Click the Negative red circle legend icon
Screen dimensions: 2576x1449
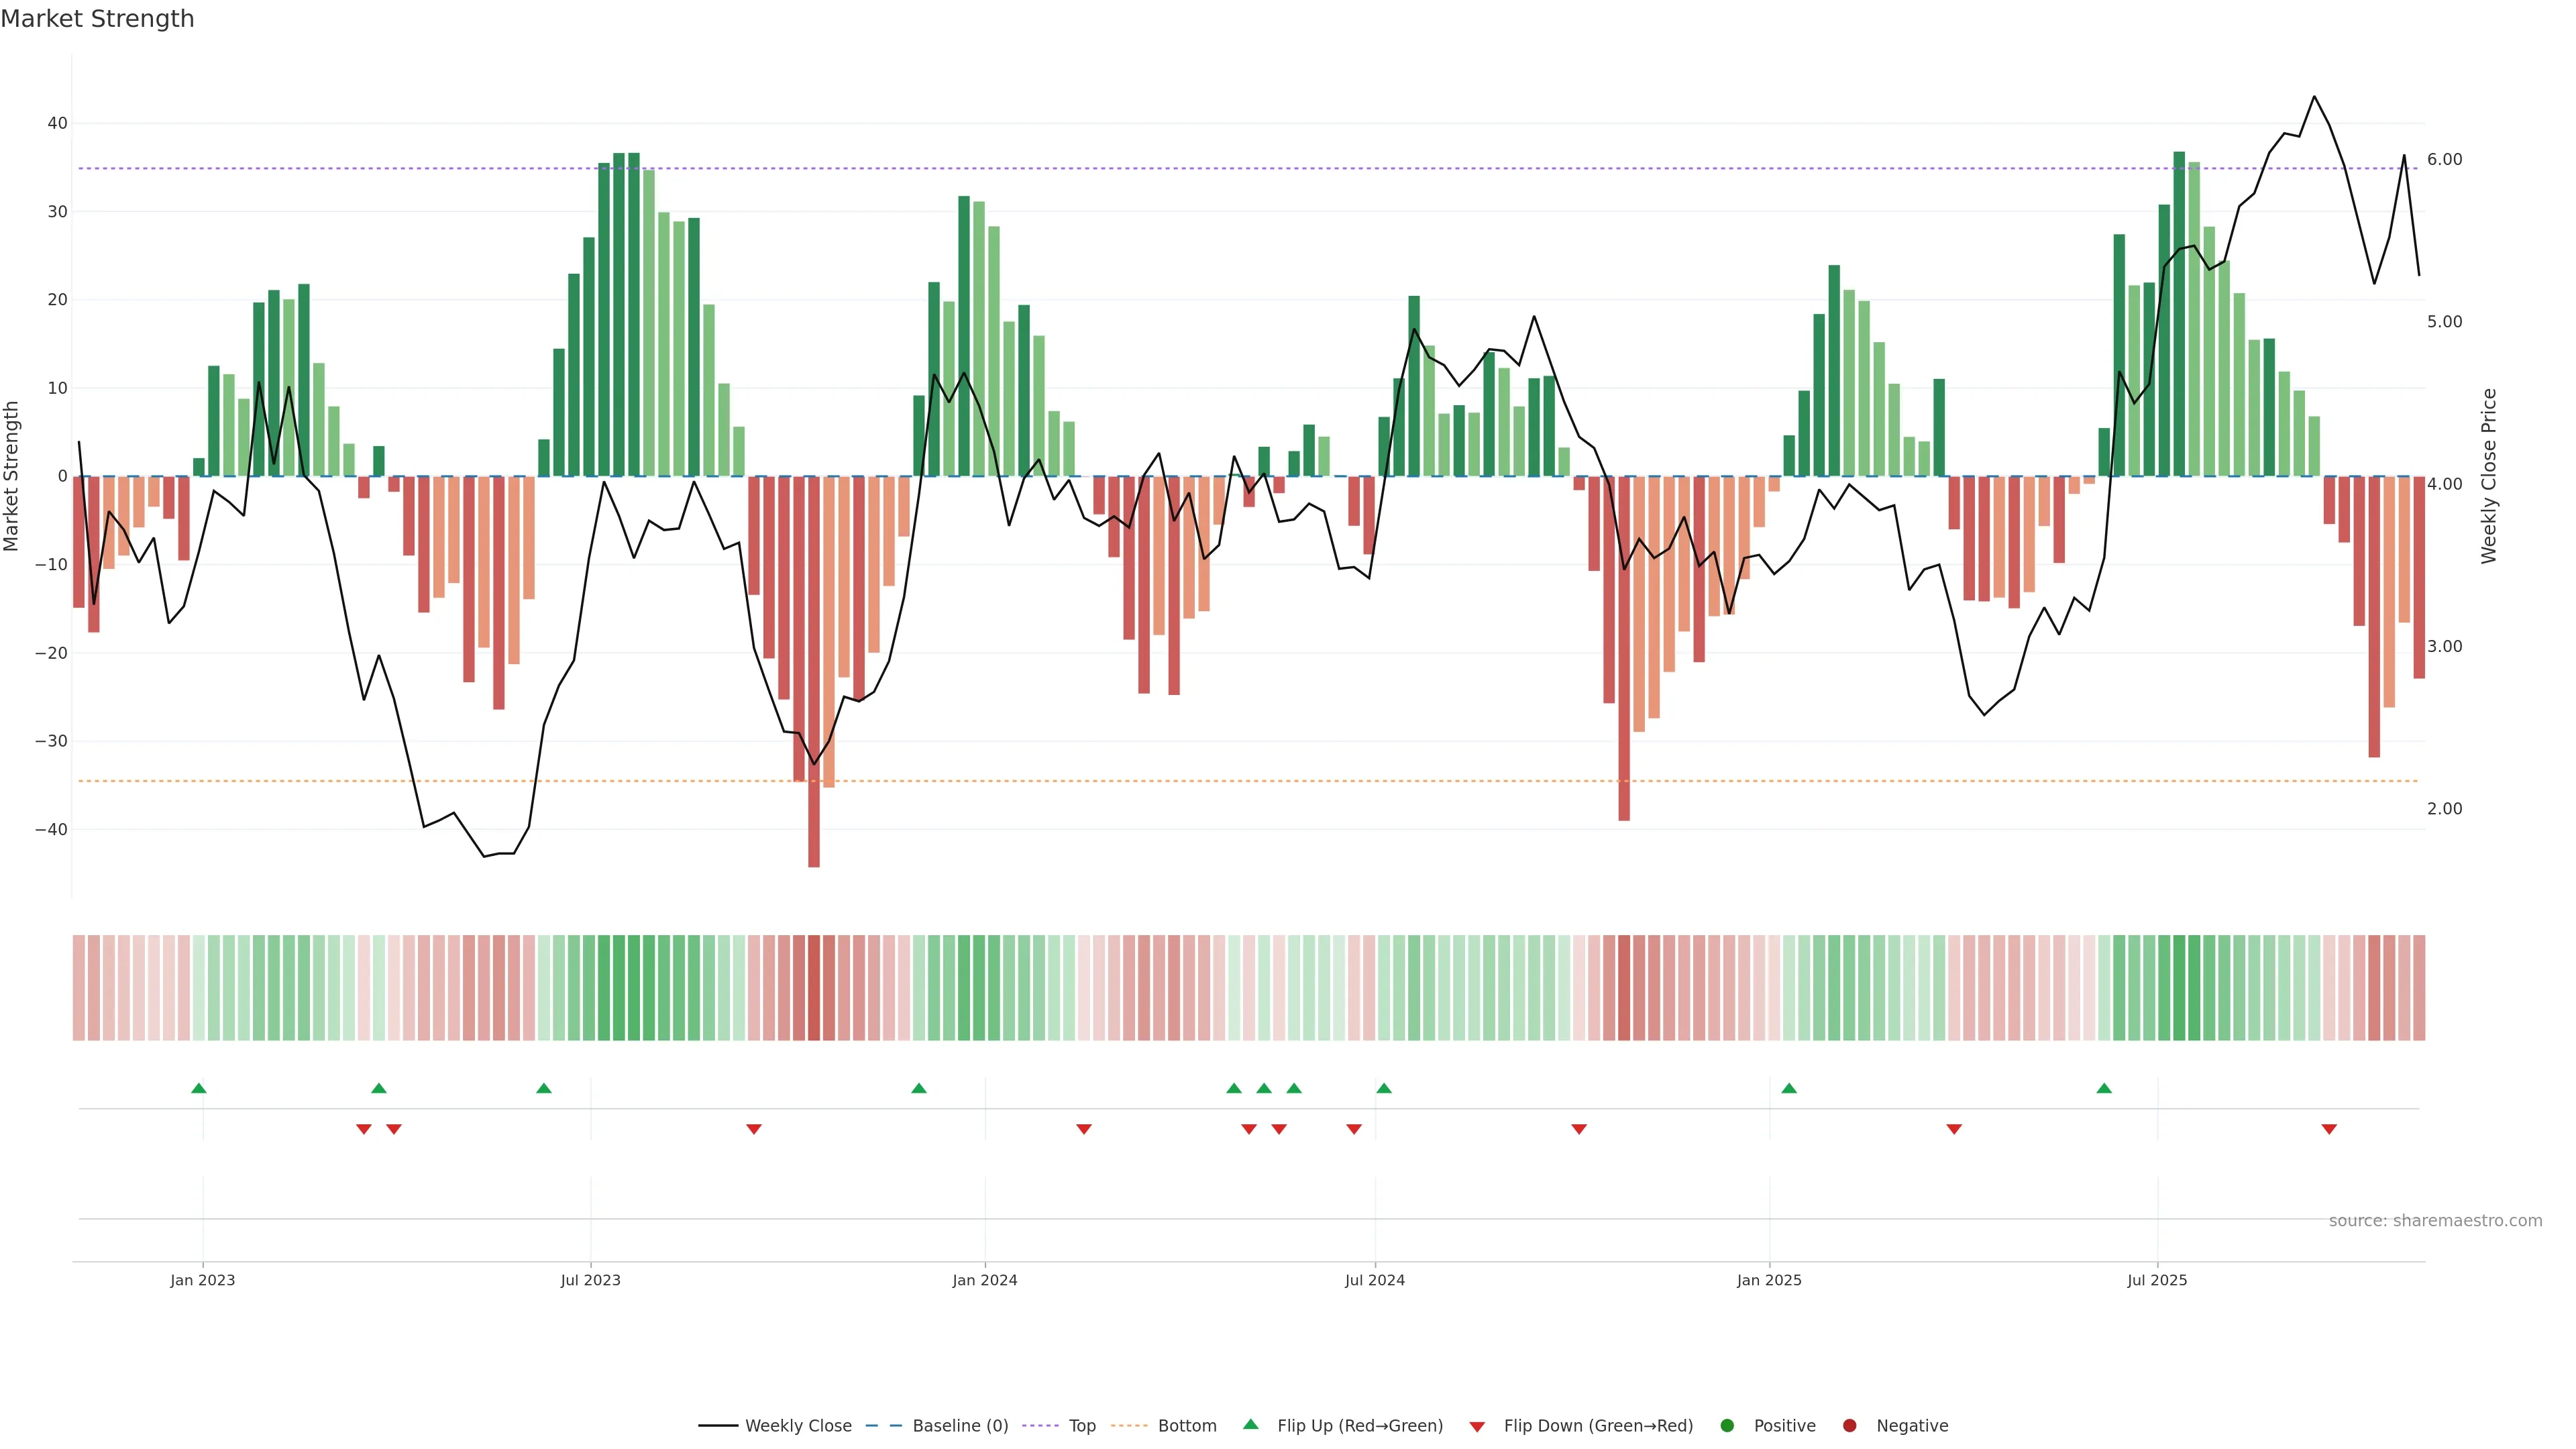[1849, 1426]
